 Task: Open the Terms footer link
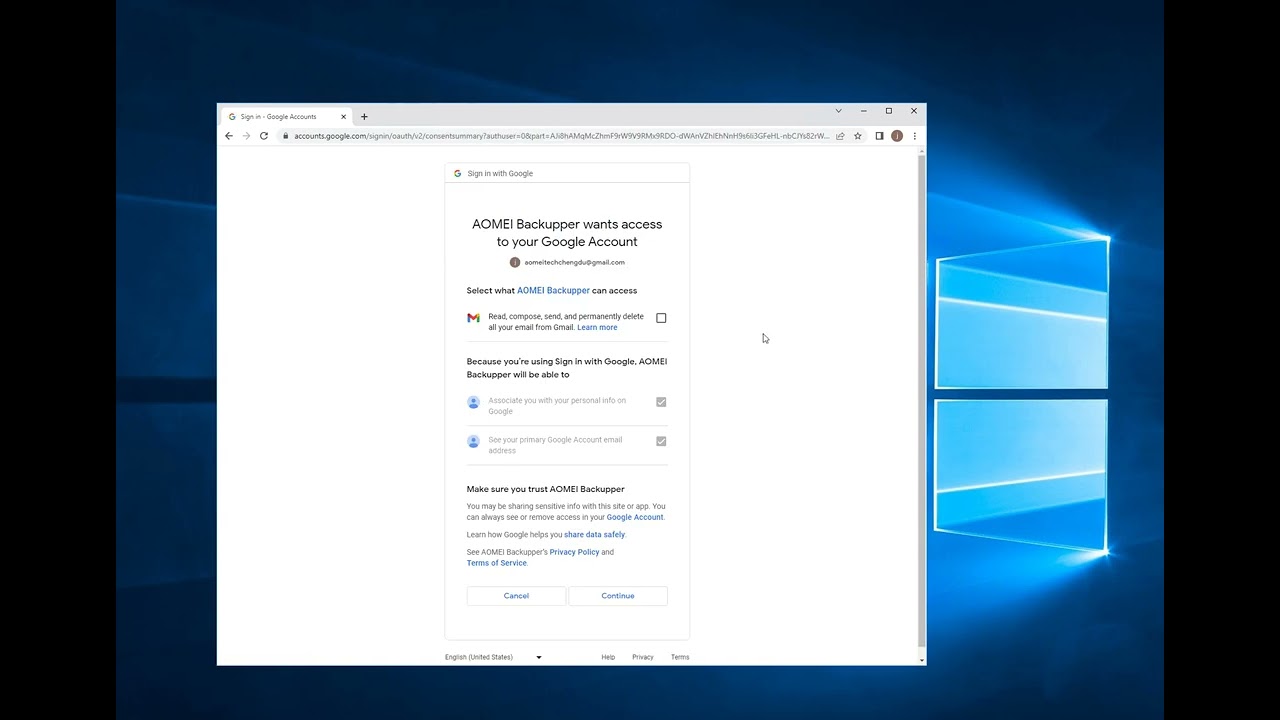(680, 657)
